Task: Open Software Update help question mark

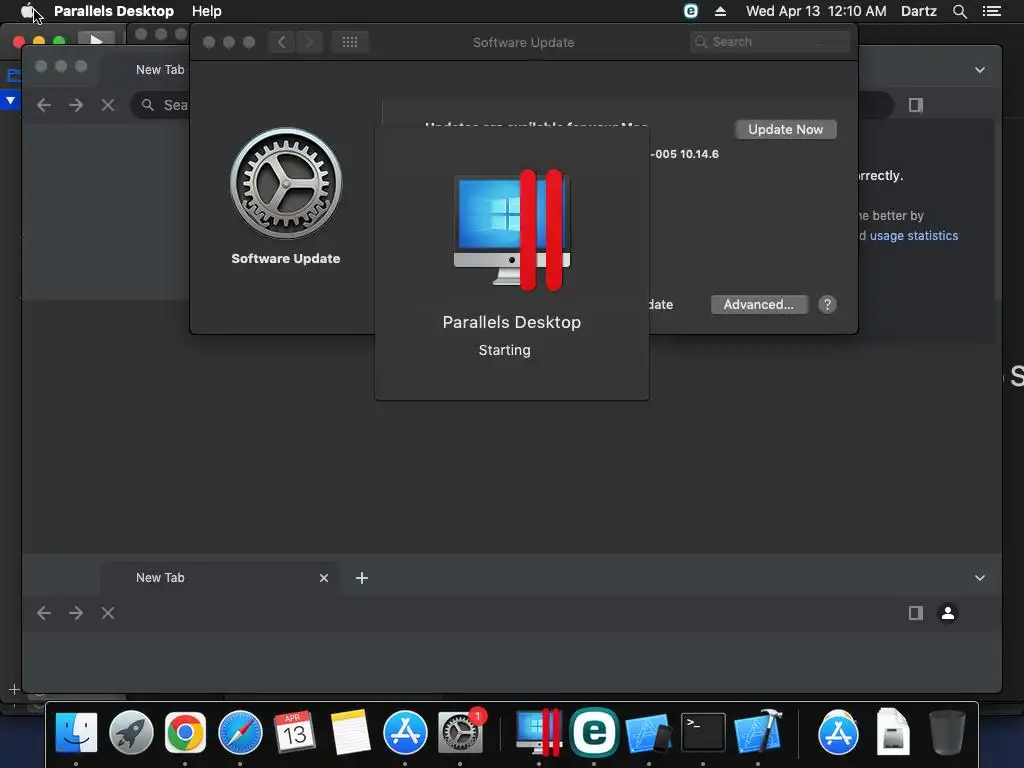Action: coord(827,304)
